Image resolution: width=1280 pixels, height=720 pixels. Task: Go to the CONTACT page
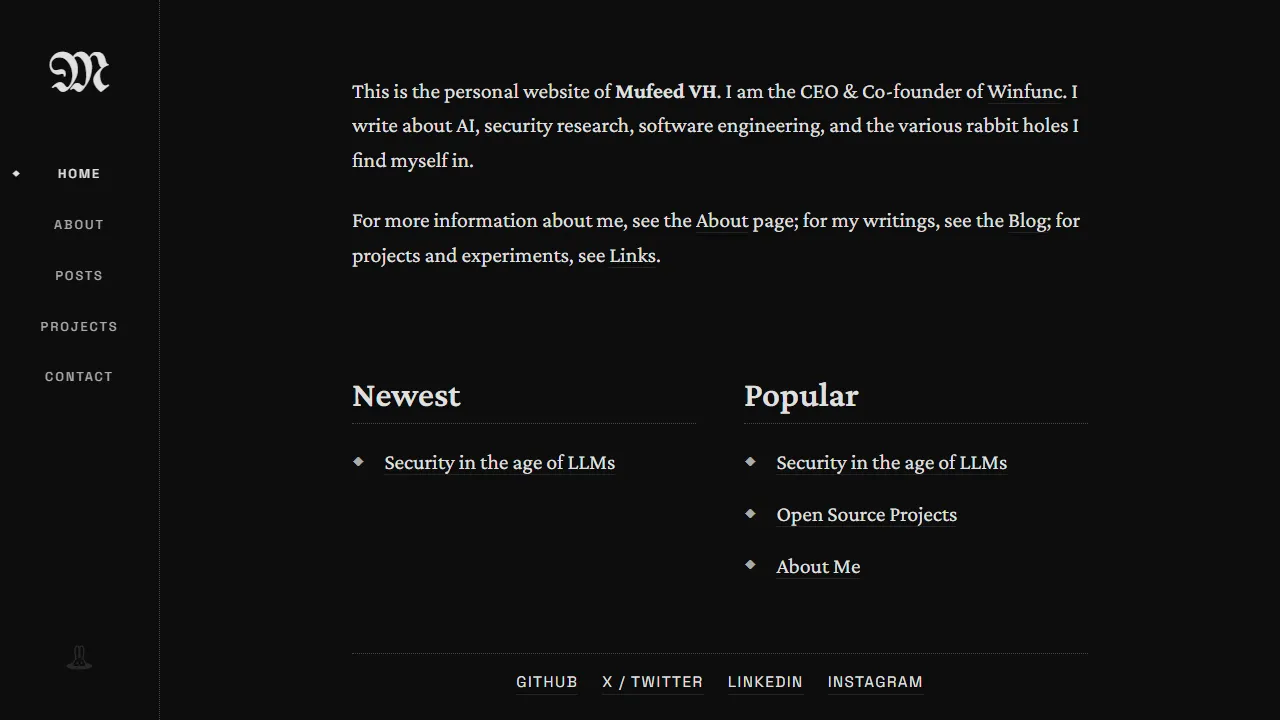[x=79, y=376]
